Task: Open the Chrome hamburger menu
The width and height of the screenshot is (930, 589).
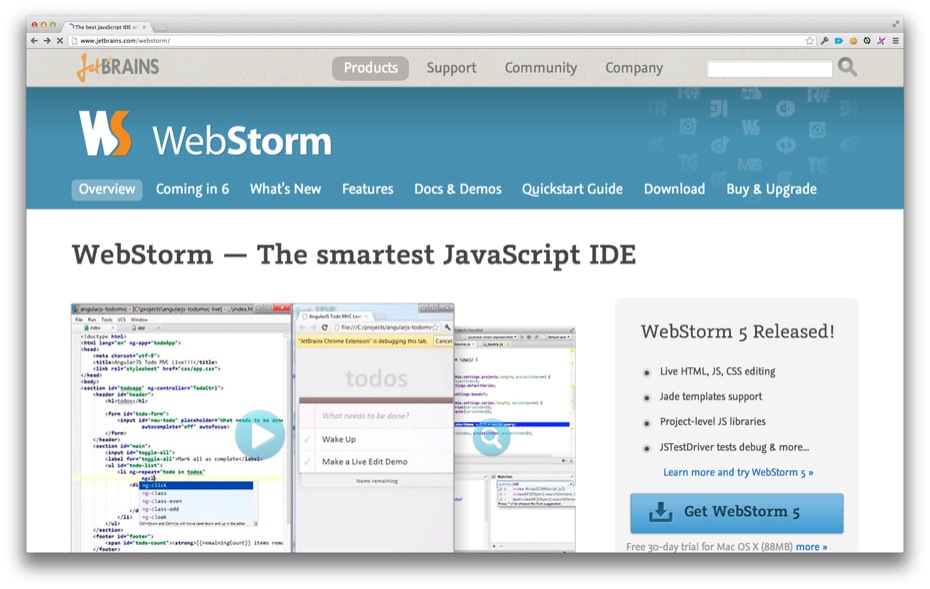Action: (x=895, y=41)
